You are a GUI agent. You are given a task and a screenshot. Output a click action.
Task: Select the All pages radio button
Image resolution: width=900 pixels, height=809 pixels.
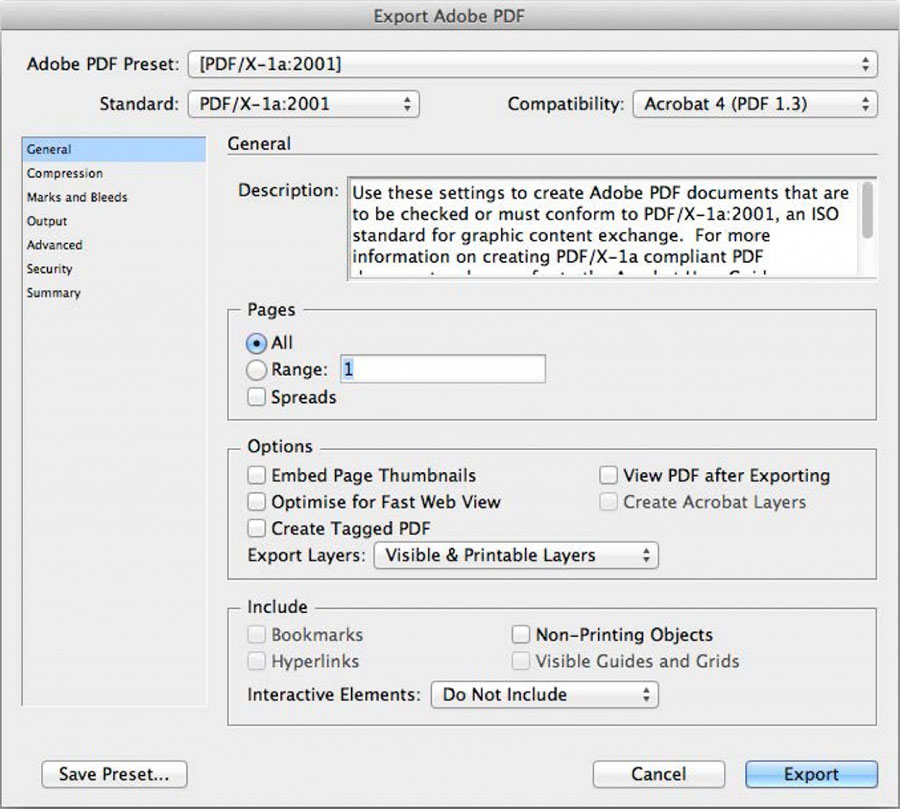coord(256,343)
